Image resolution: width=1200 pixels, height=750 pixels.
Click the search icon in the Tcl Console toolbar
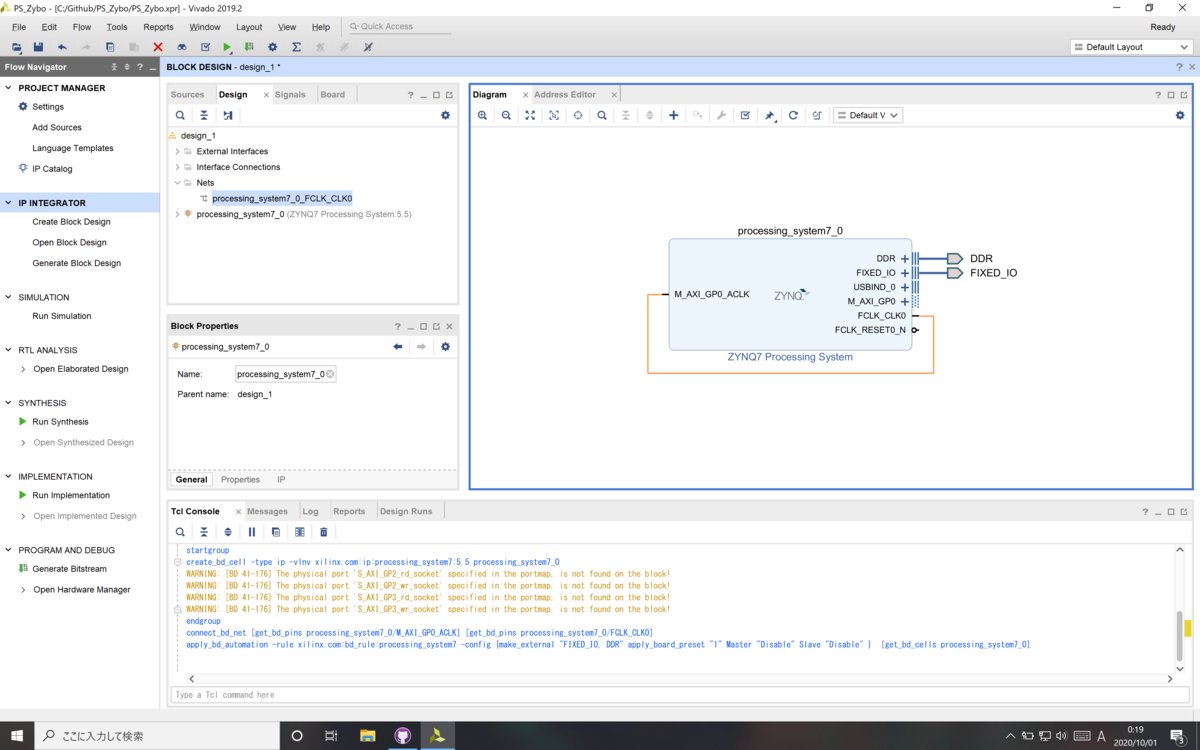tap(180, 532)
